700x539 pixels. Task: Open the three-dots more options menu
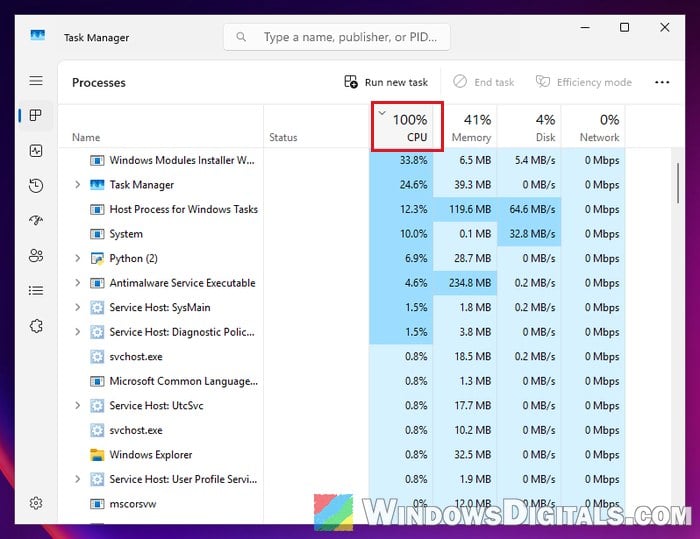click(x=662, y=82)
